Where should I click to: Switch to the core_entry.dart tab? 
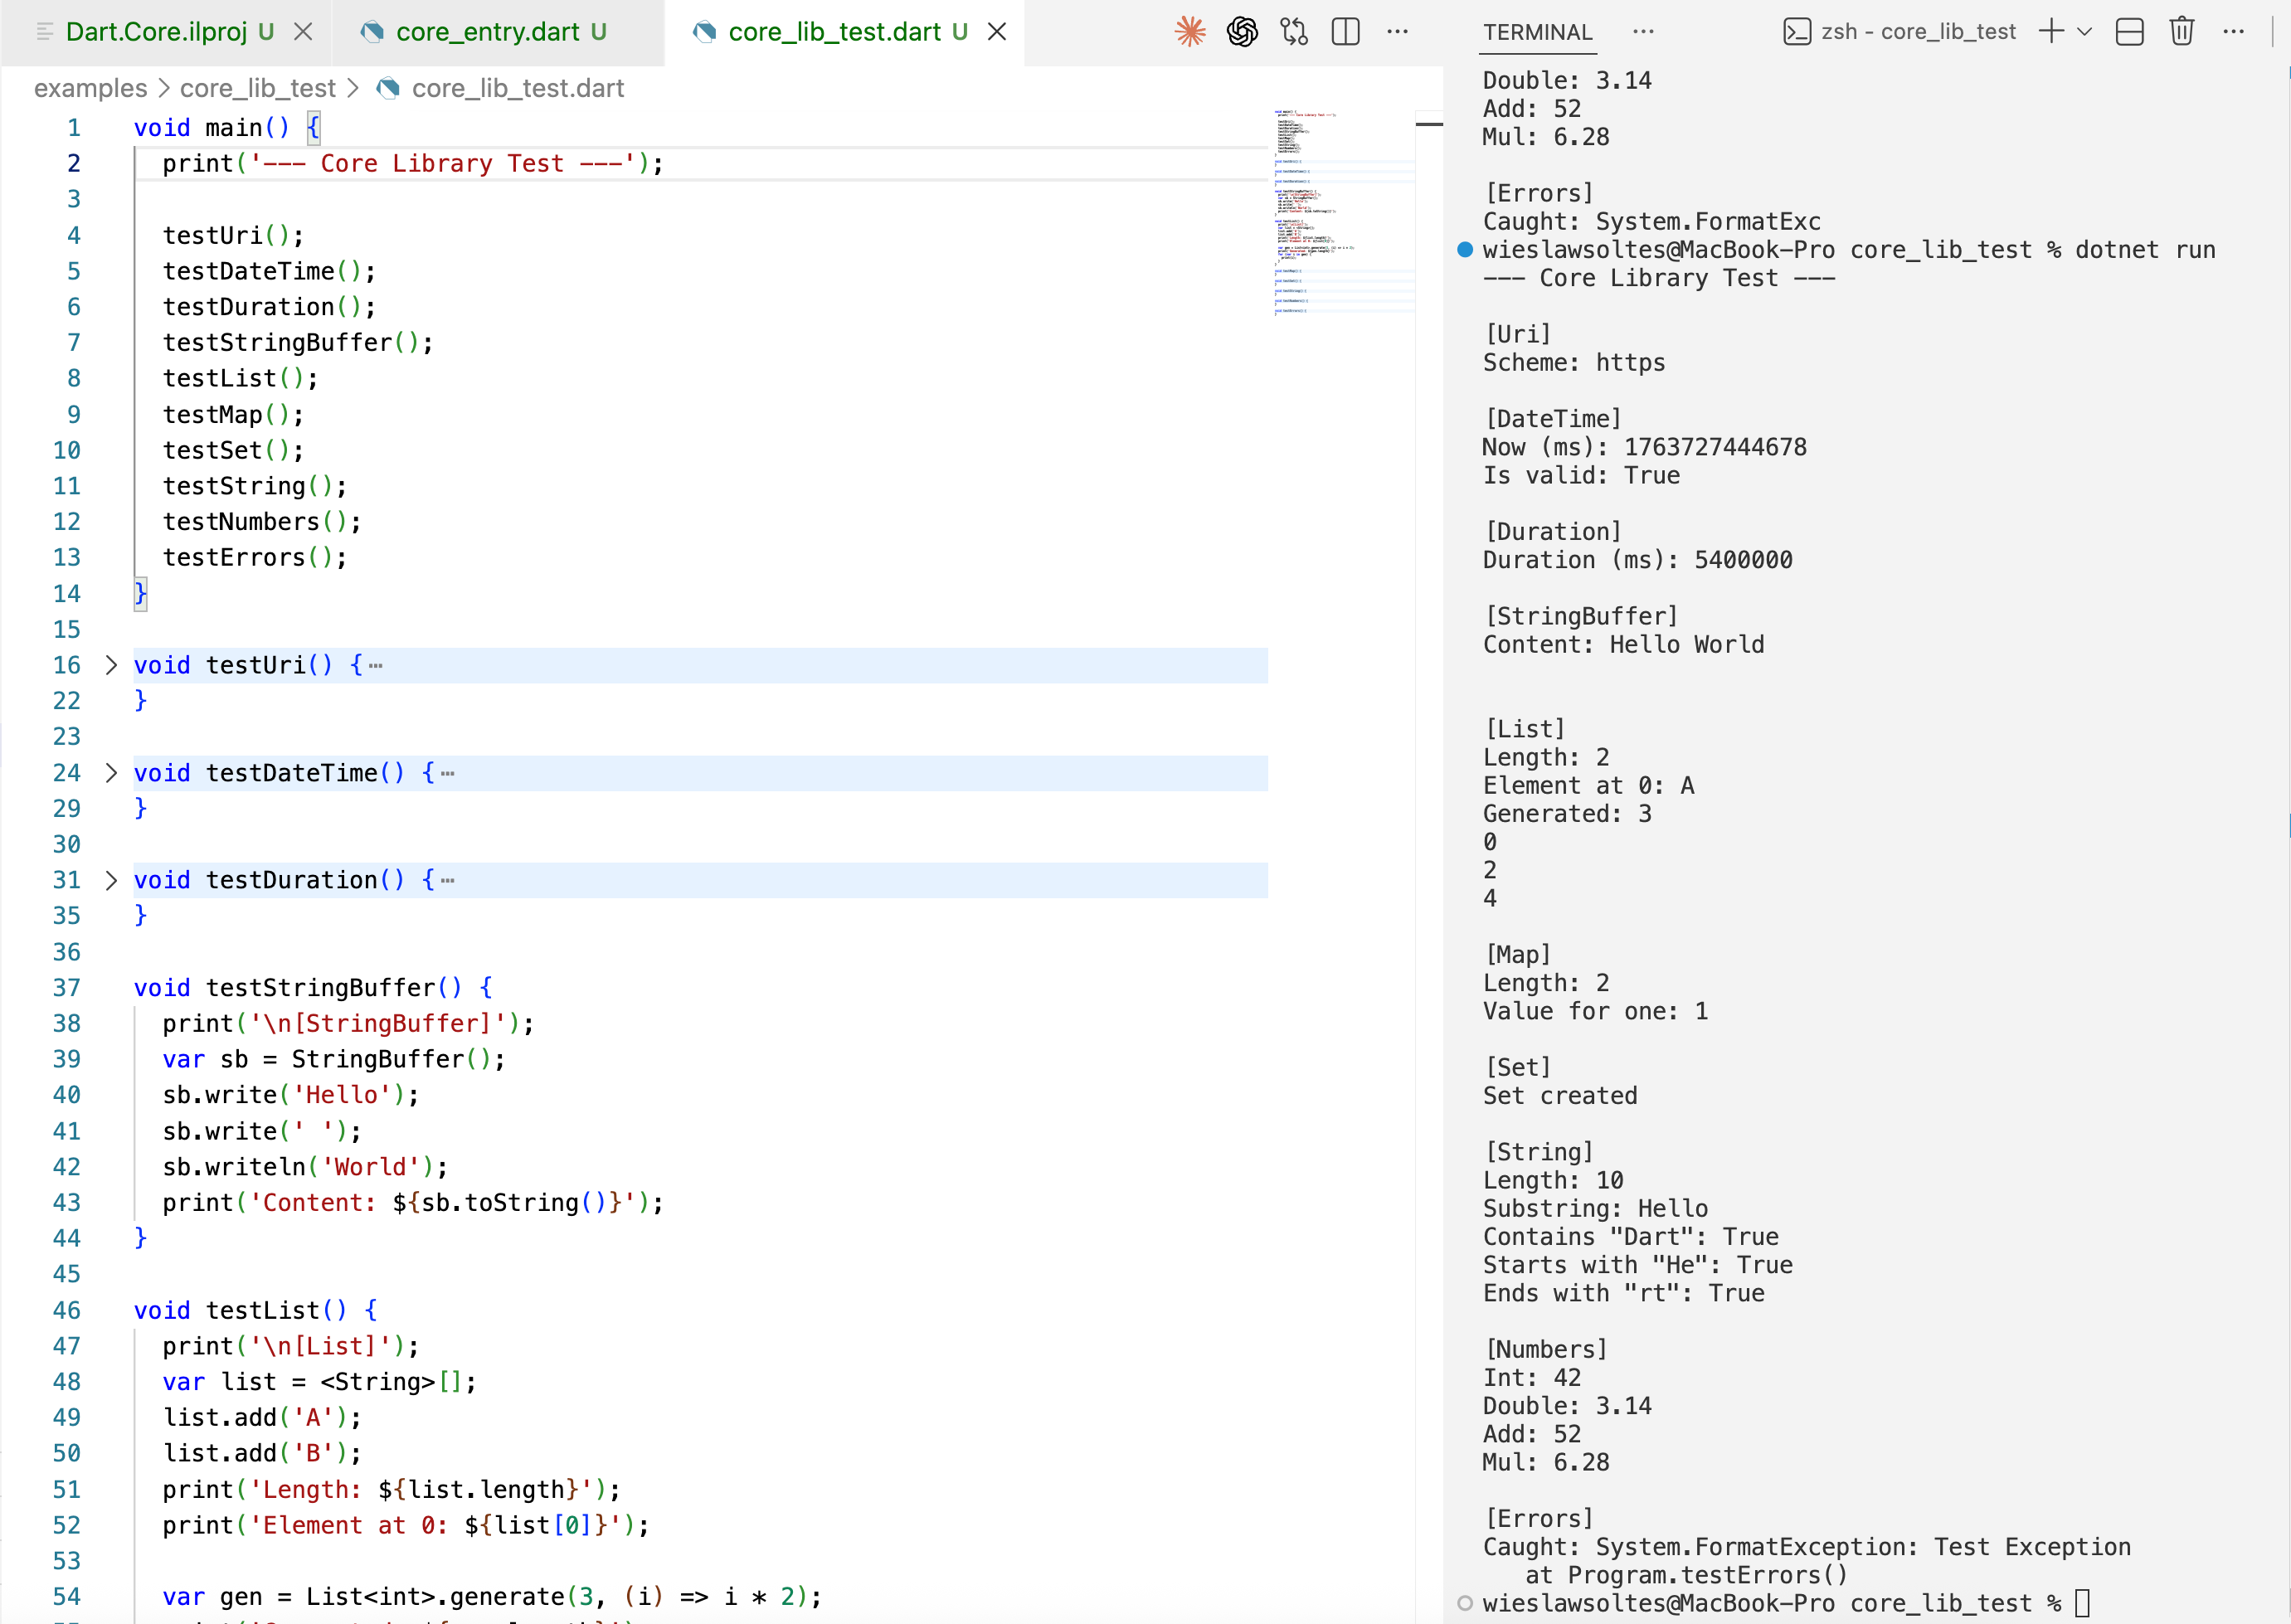pyautogui.click(x=487, y=32)
